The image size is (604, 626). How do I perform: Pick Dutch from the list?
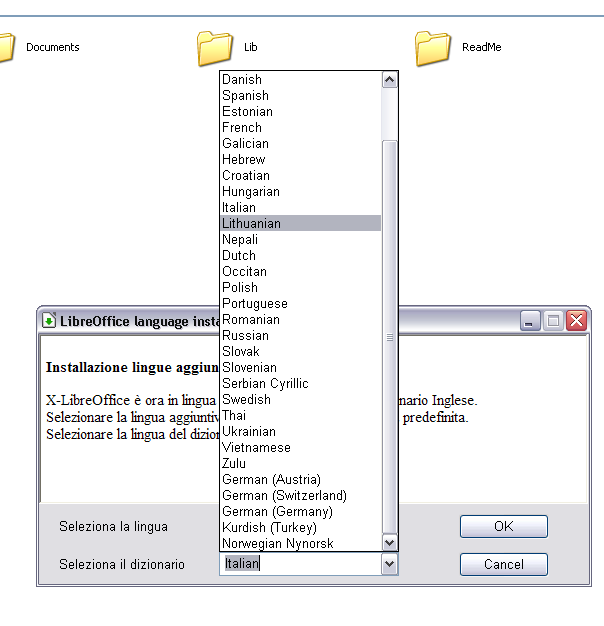click(300, 255)
